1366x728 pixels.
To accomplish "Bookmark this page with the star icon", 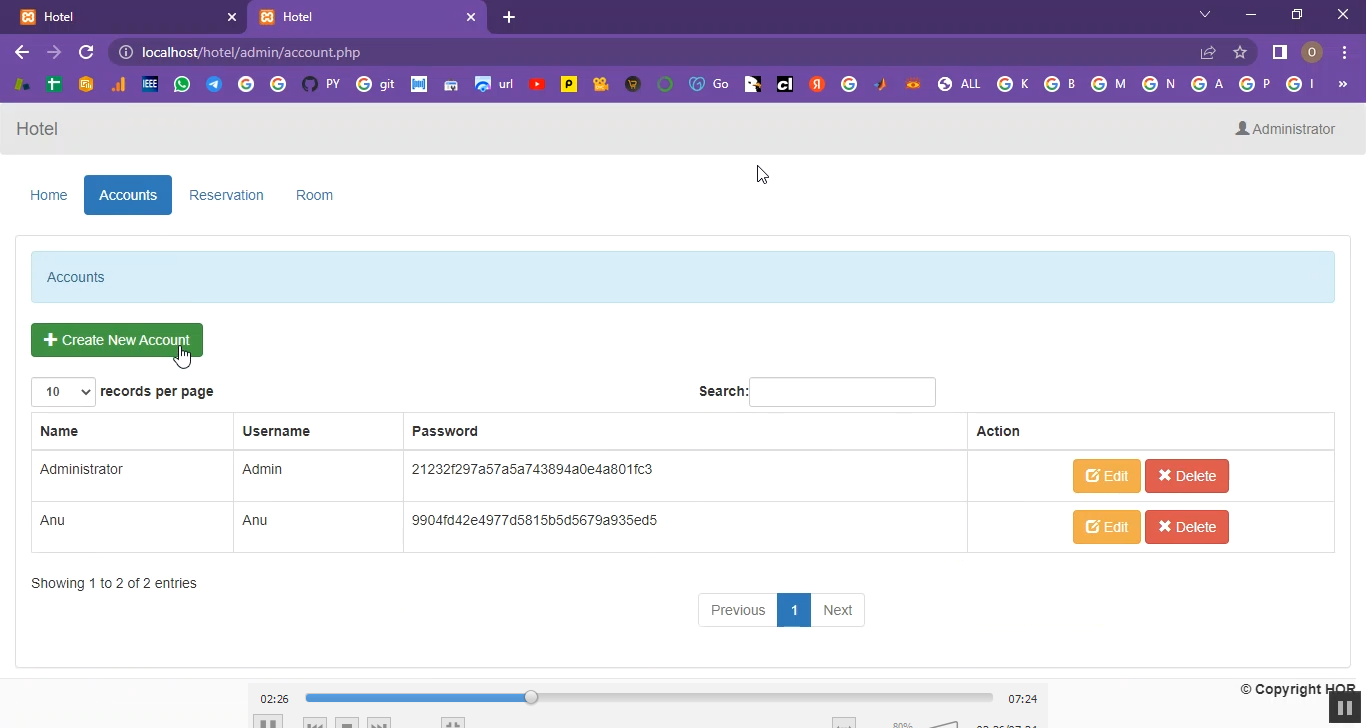I will (x=1240, y=52).
